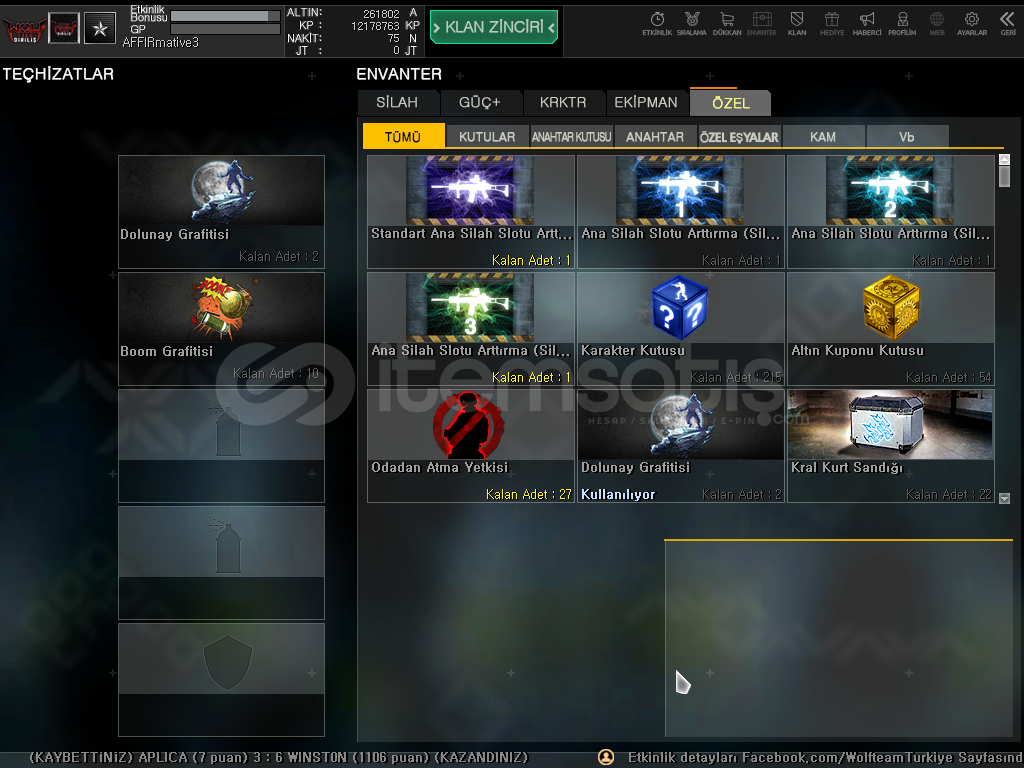The width and height of the screenshot is (1024, 768).
Task: Click the AFFIRmative3 username
Action: tap(161, 43)
